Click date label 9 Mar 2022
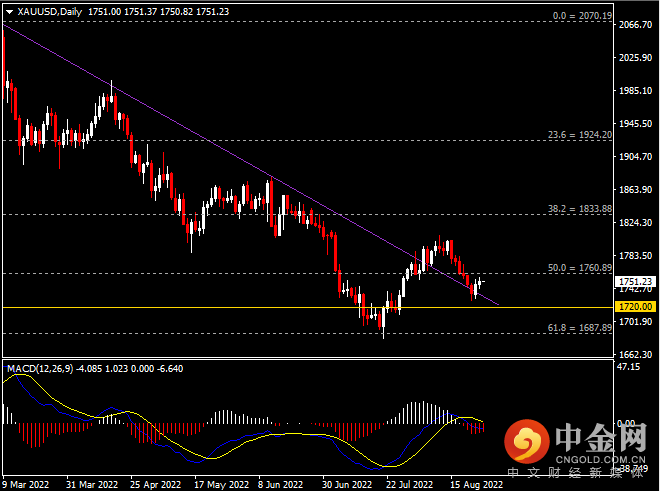The image size is (661, 491). (x=26, y=485)
